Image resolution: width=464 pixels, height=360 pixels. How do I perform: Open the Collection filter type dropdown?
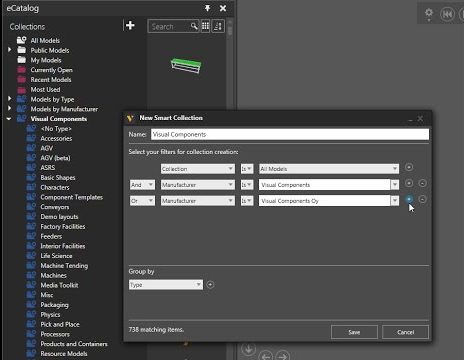click(198, 169)
